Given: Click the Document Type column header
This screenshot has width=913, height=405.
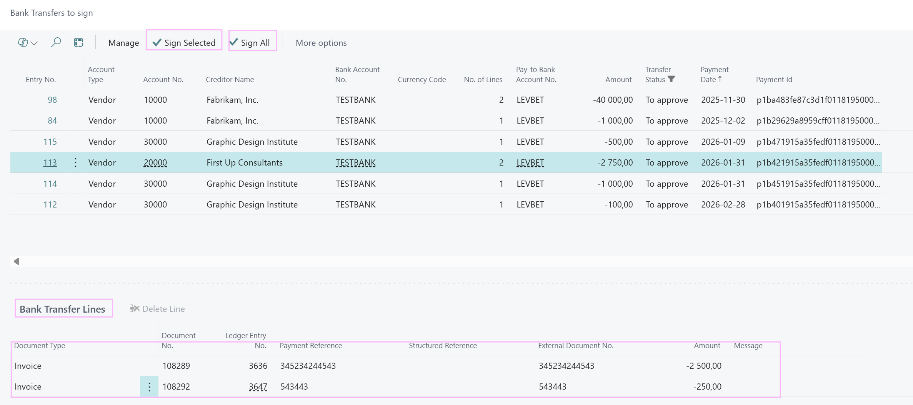Looking at the screenshot, I should [x=40, y=346].
